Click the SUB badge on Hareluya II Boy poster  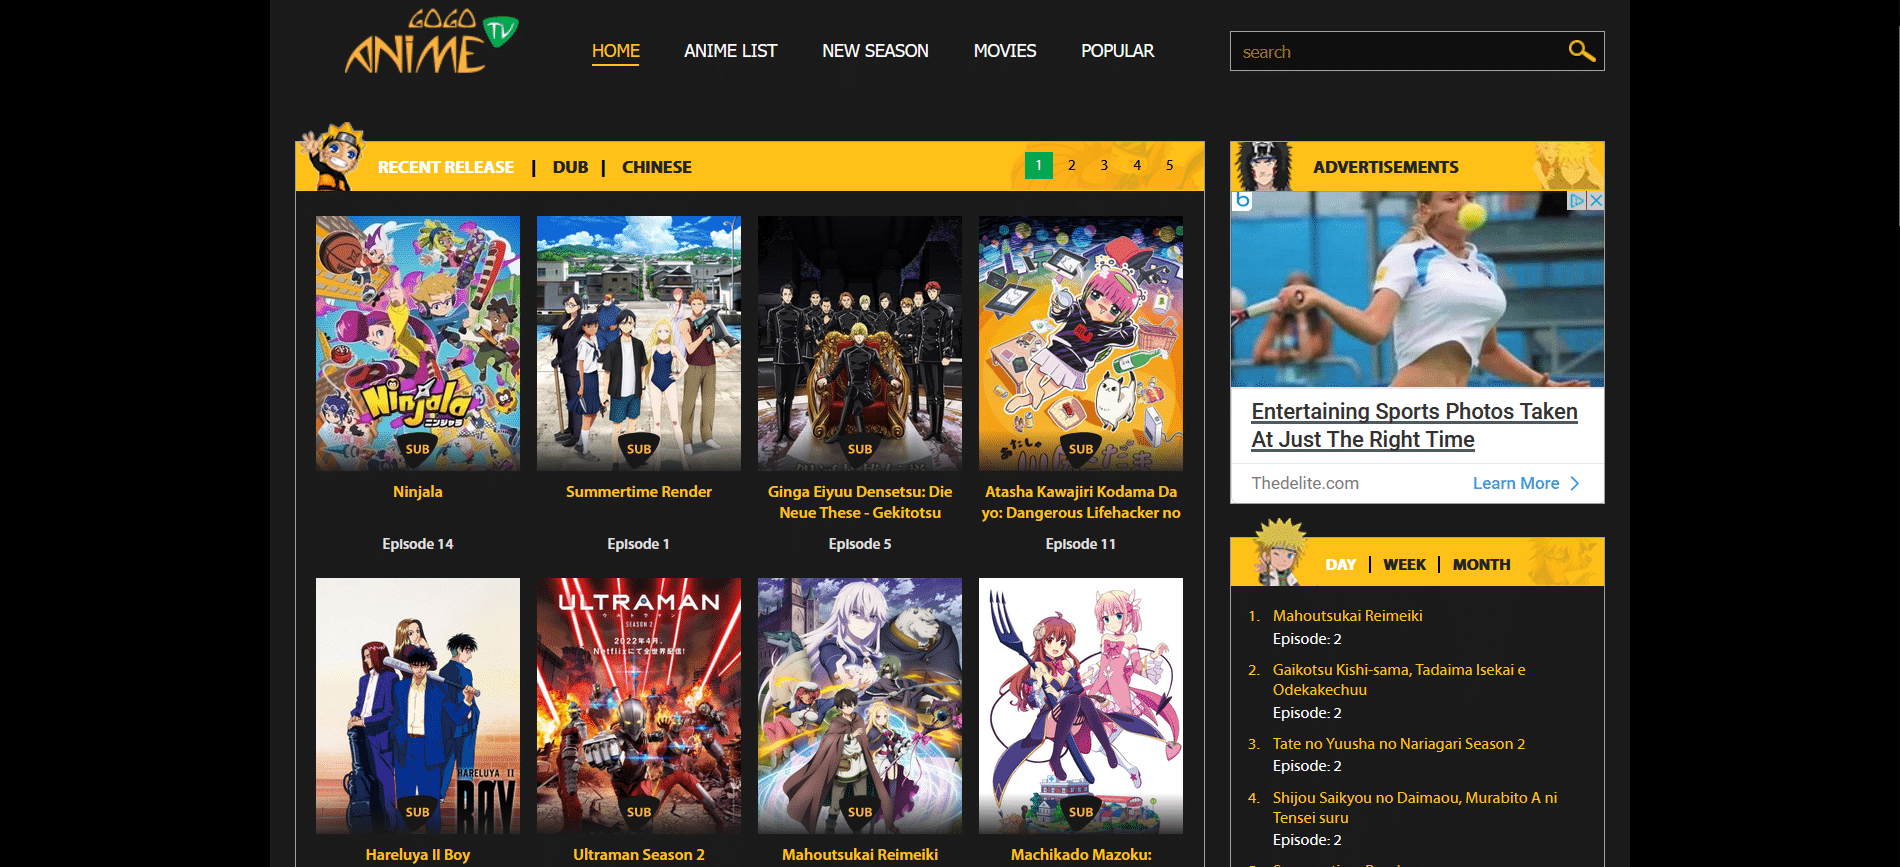[x=418, y=812]
